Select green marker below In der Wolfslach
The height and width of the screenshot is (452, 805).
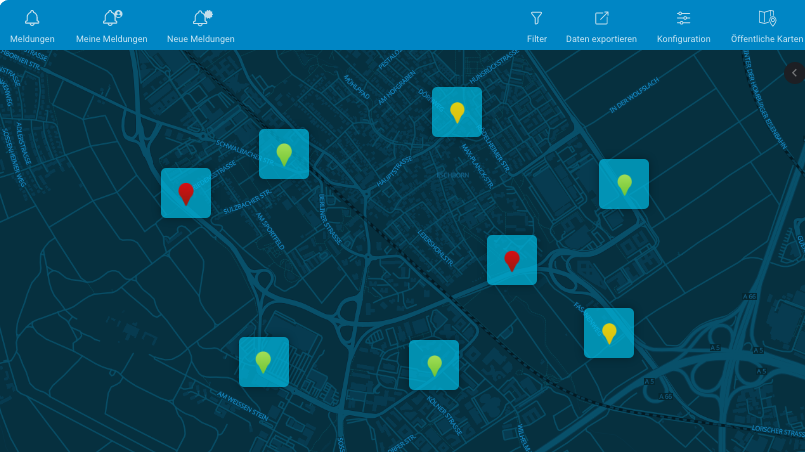point(624,184)
